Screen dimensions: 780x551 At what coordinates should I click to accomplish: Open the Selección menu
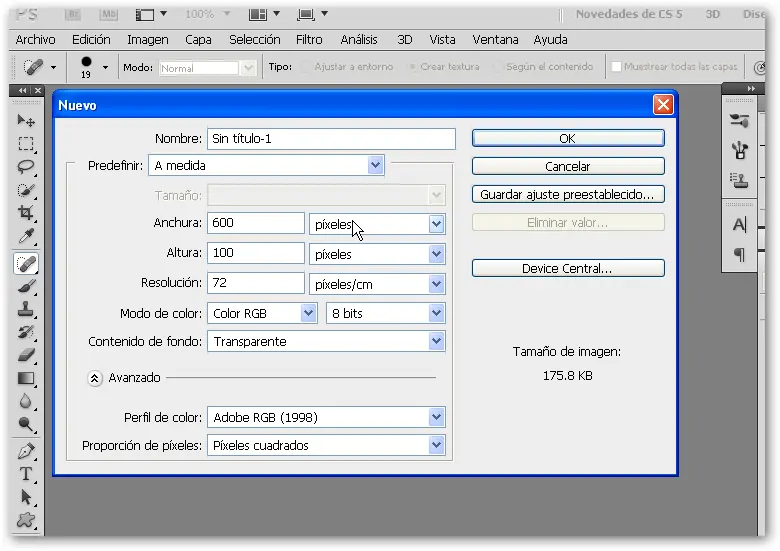click(x=255, y=39)
